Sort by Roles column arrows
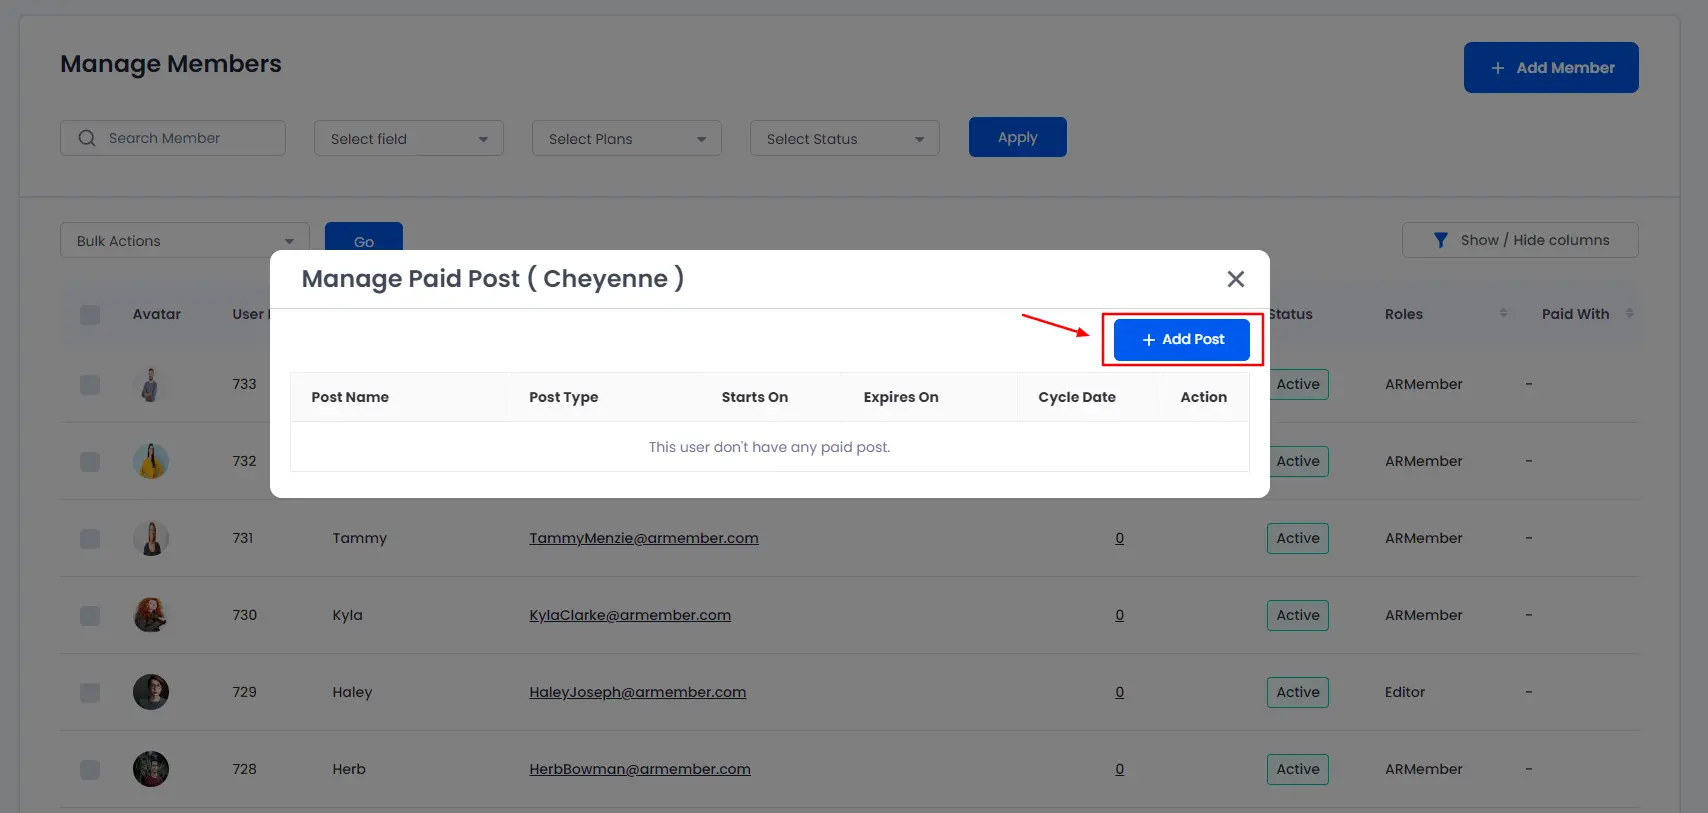 pyautogui.click(x=1503, y=314)
